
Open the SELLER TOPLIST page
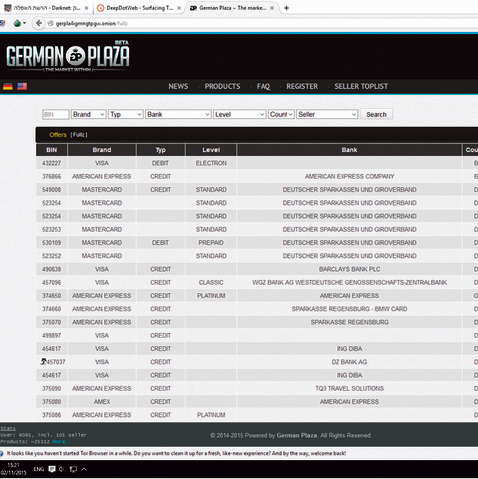point(361,86)
